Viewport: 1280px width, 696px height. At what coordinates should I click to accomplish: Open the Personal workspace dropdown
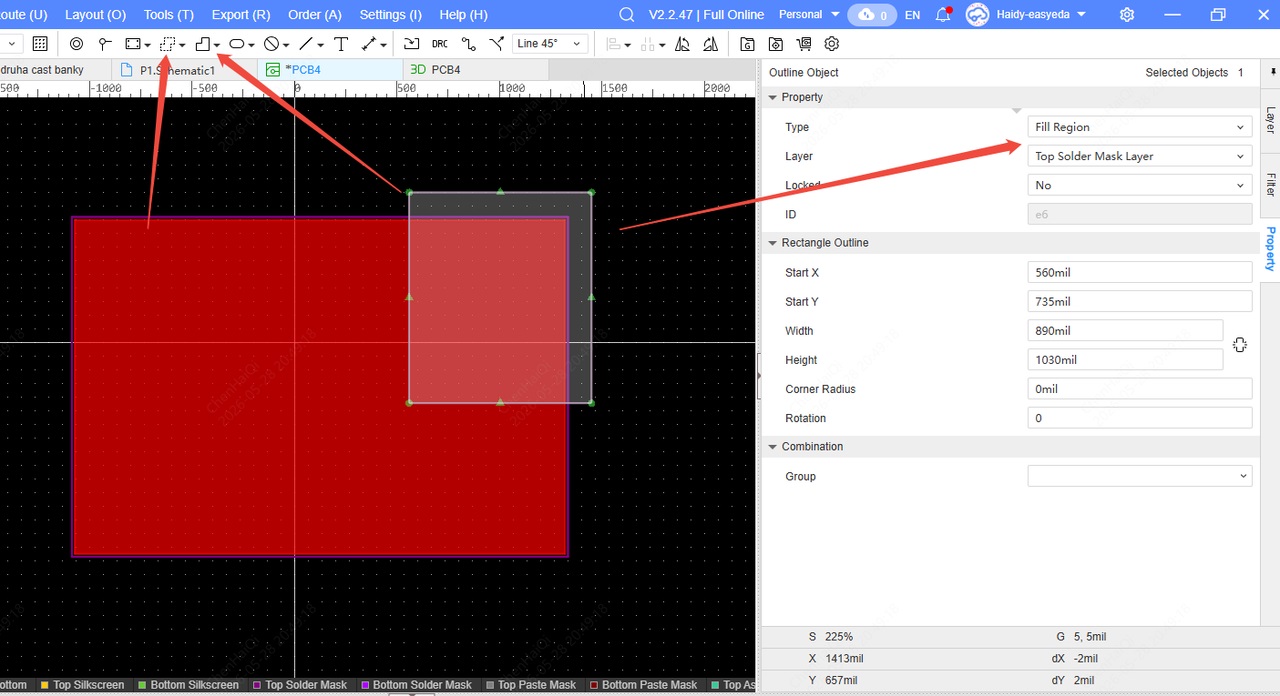(807, 14)
